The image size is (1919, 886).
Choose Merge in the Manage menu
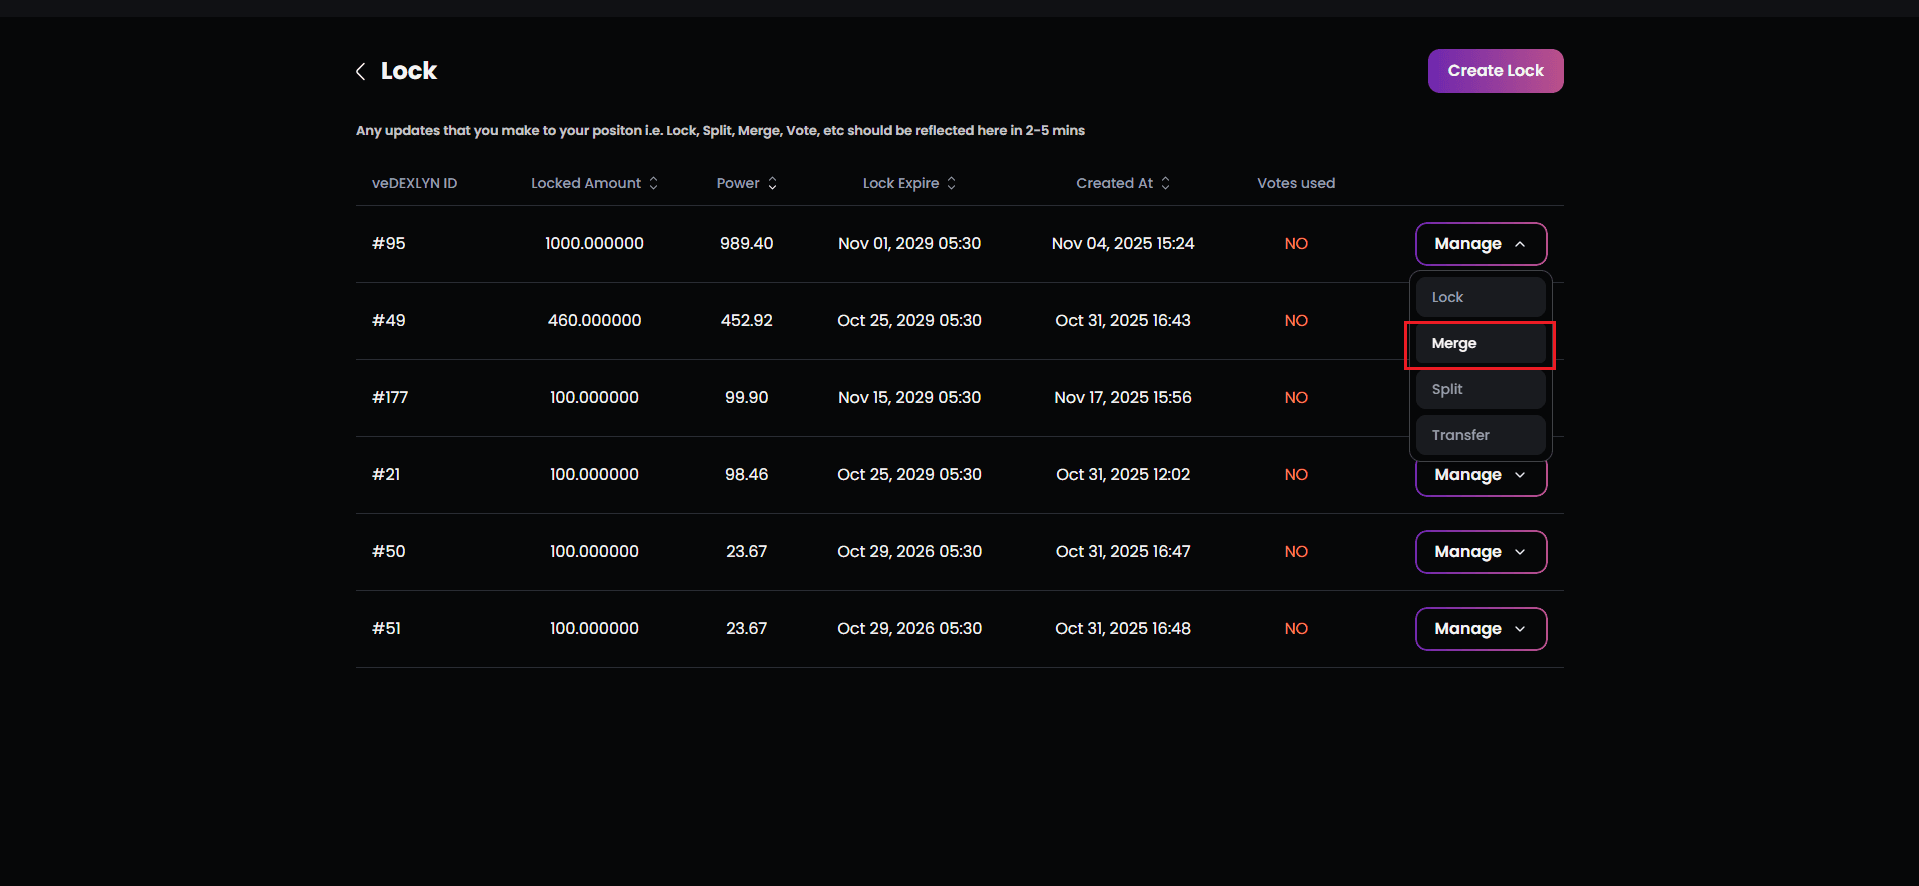[x=1480, y=343]
